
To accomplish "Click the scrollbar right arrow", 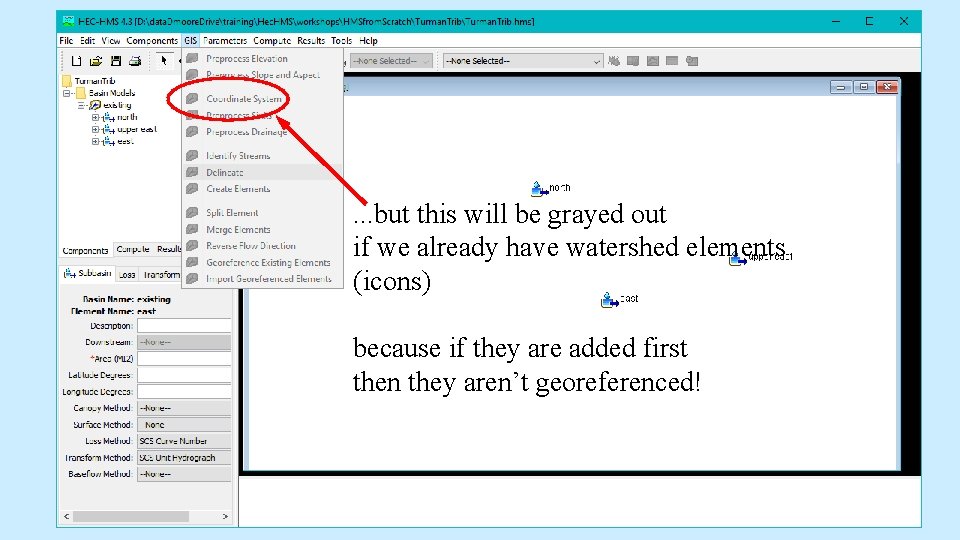I will coord(225,517).
